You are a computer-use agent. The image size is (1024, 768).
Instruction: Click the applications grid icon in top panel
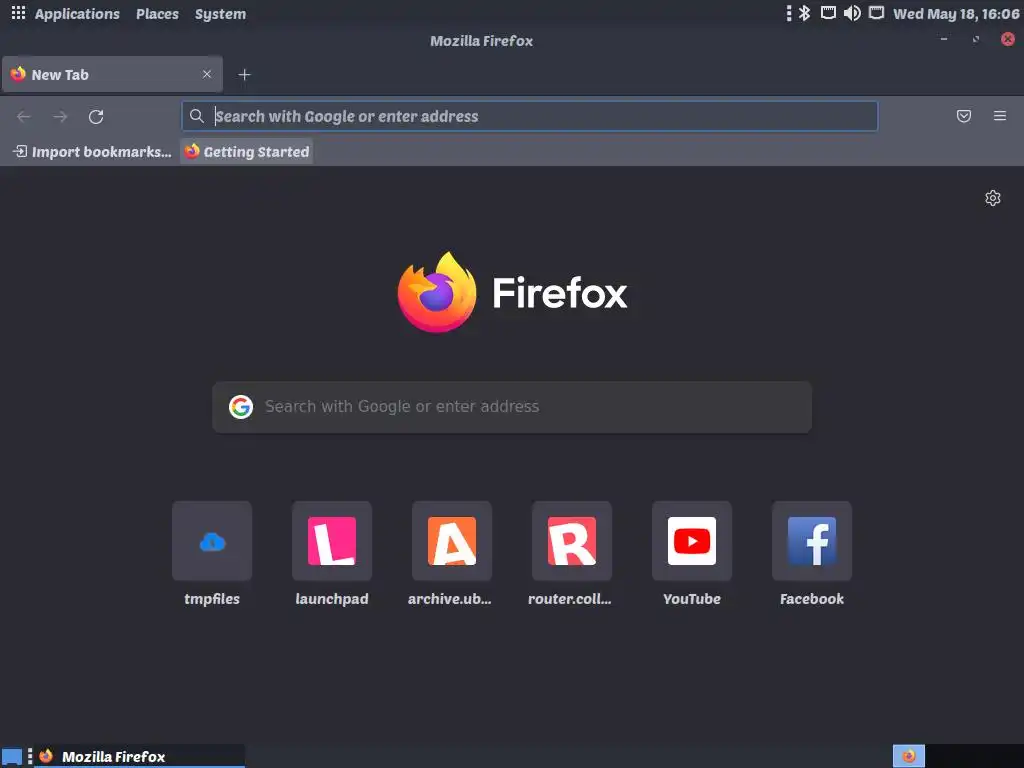click(18, 13)
